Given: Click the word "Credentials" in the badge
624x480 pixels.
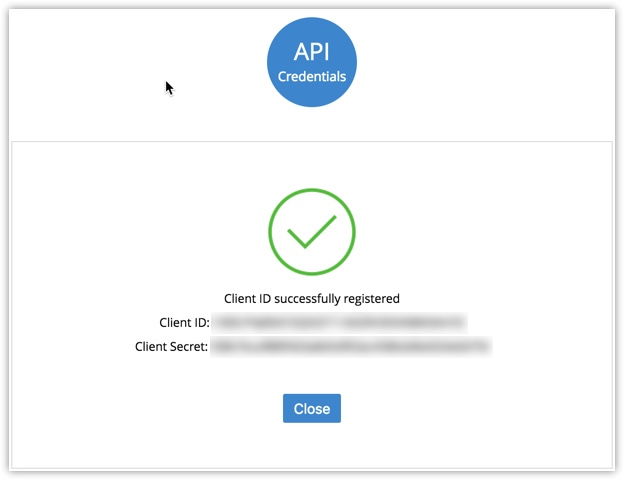Looking at the screenshot, I should 312,77.
